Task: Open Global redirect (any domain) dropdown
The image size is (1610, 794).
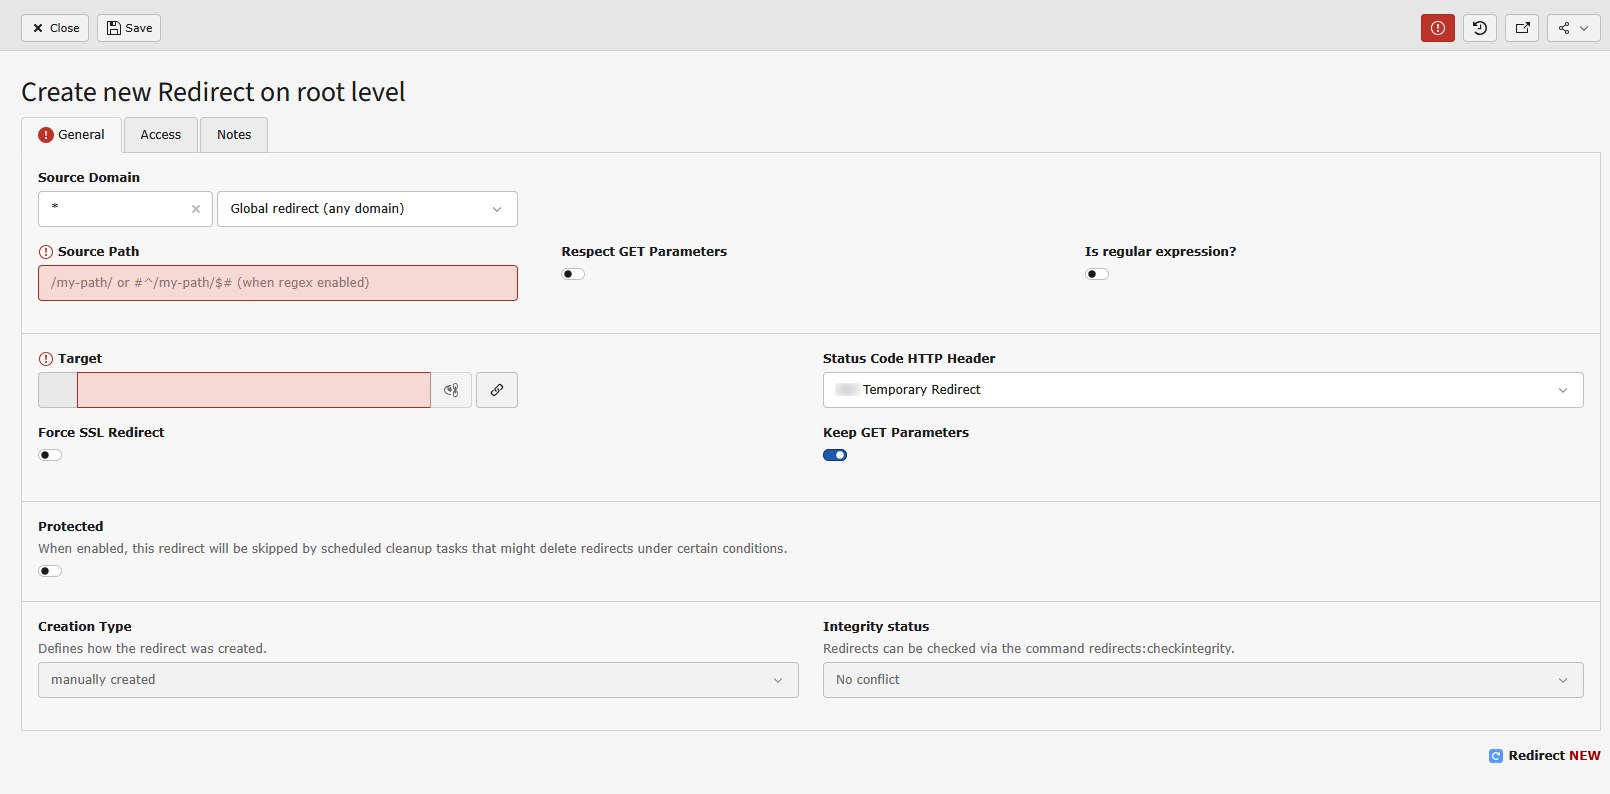Action: [x=367, y=209]
